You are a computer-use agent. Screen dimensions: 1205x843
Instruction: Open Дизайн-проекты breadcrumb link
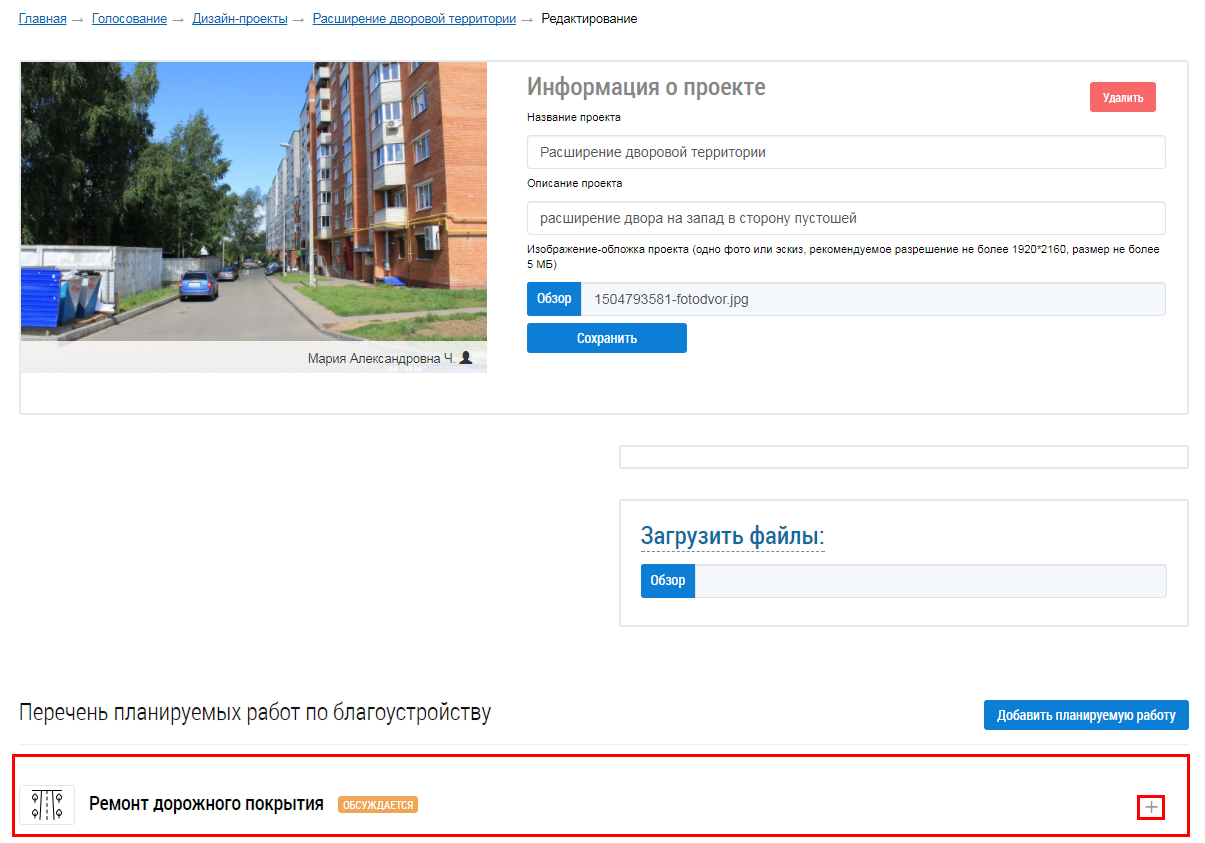tap(239, 19)
